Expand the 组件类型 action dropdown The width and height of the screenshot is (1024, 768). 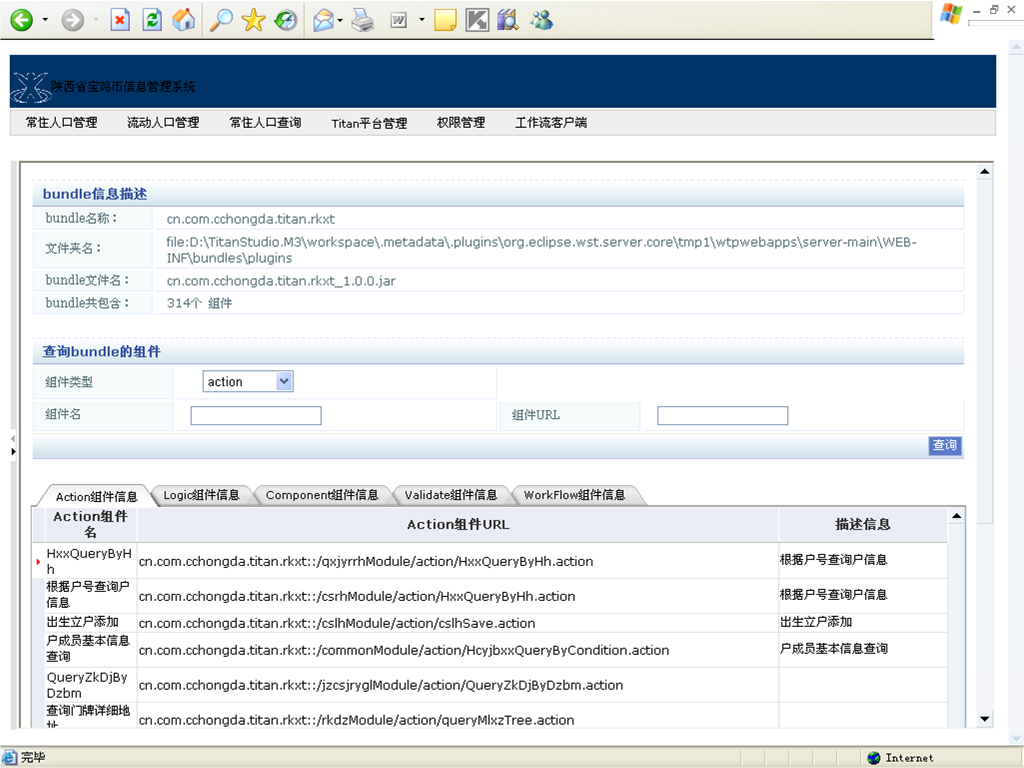(x=284, y=381)
